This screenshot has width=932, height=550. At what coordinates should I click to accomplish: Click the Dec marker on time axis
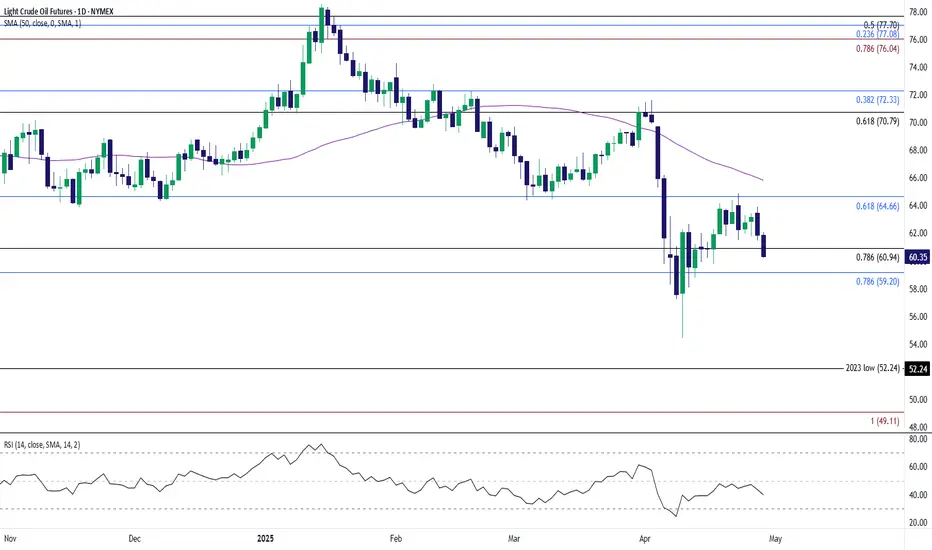pos(135,539)
